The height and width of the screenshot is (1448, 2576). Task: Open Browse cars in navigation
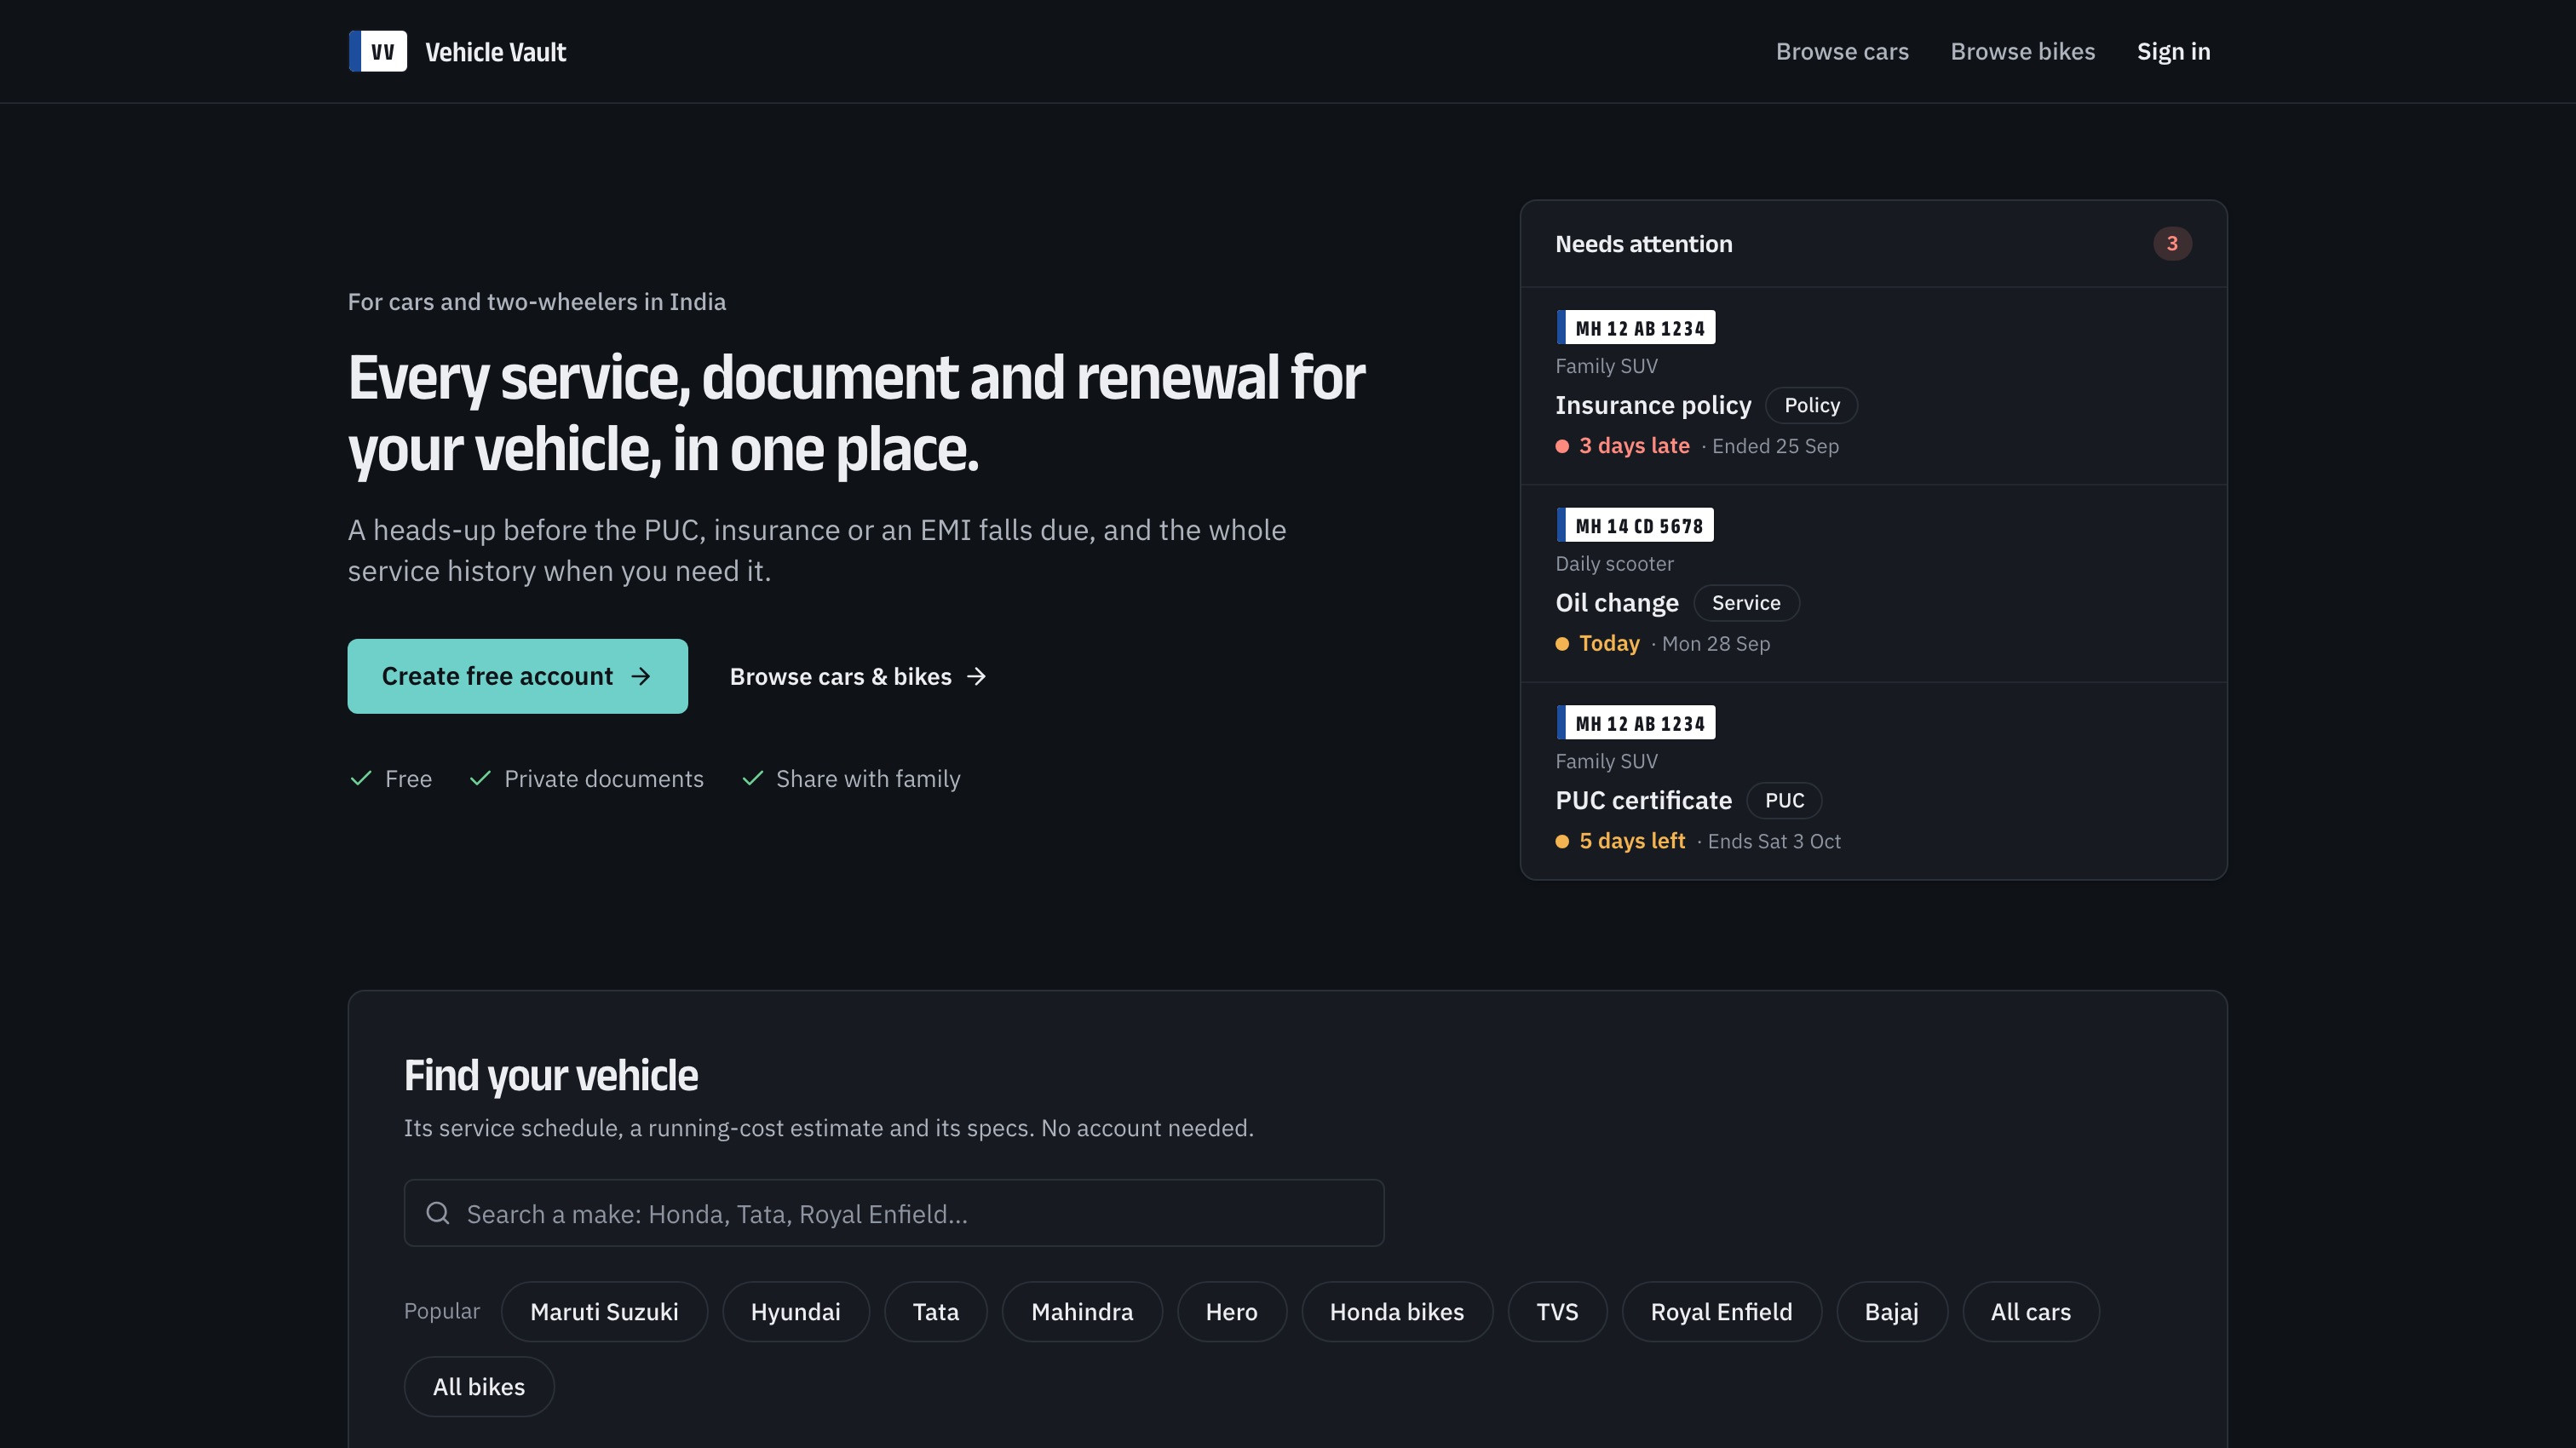1842,51
